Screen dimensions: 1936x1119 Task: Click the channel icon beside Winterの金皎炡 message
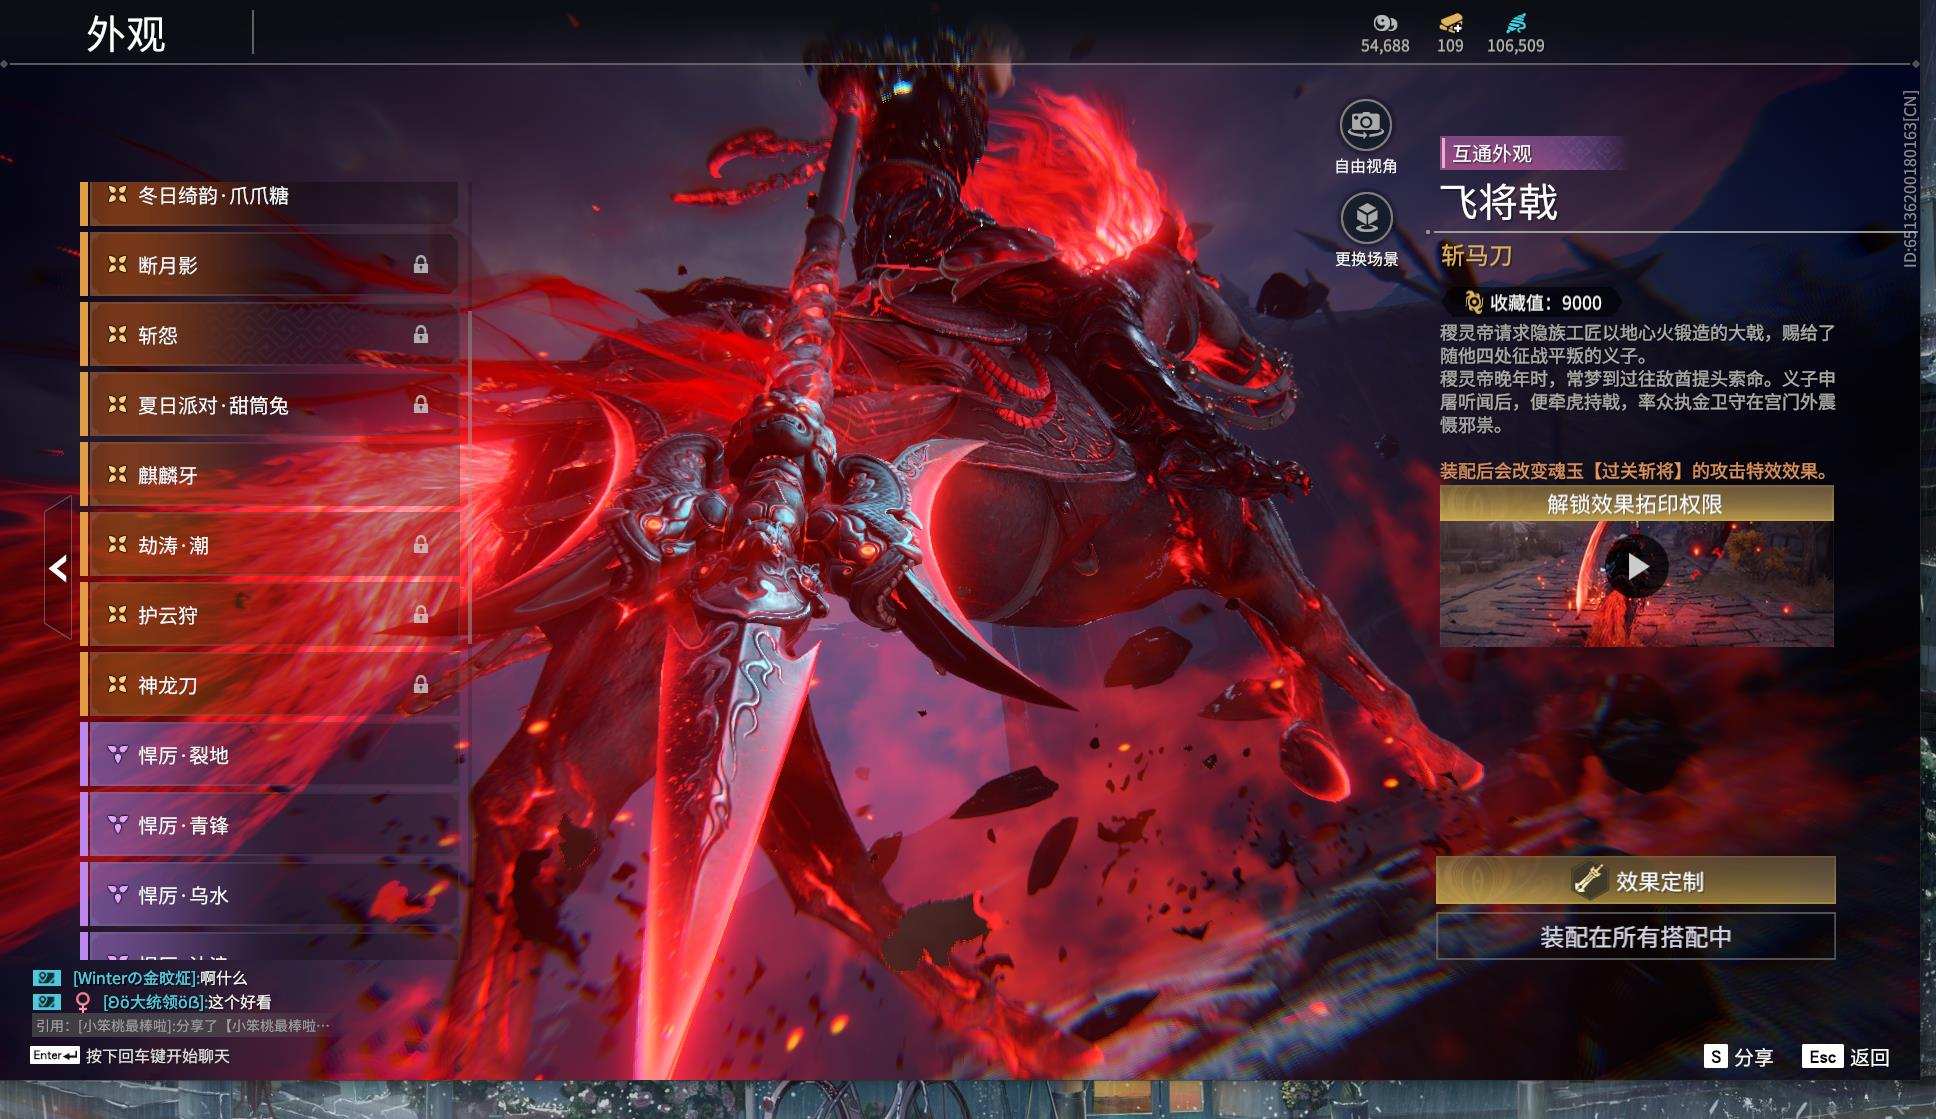tap(46, 978)
